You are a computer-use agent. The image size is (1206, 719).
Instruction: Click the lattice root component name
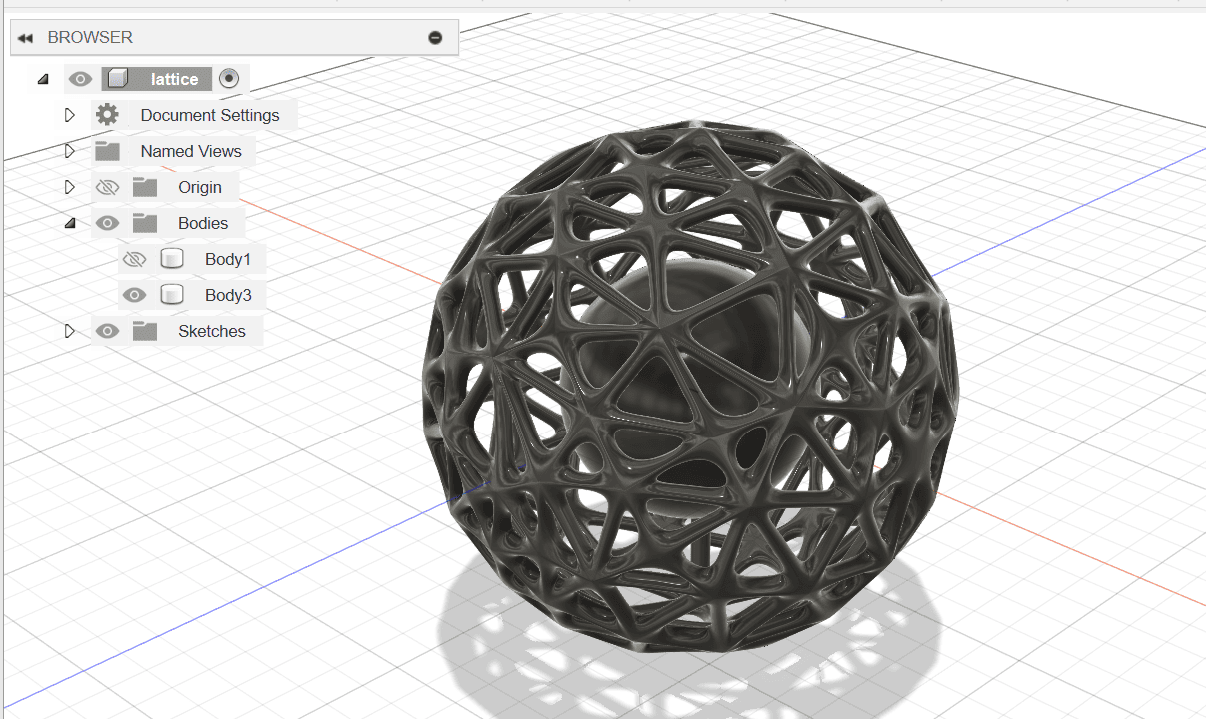coord(175,79)
